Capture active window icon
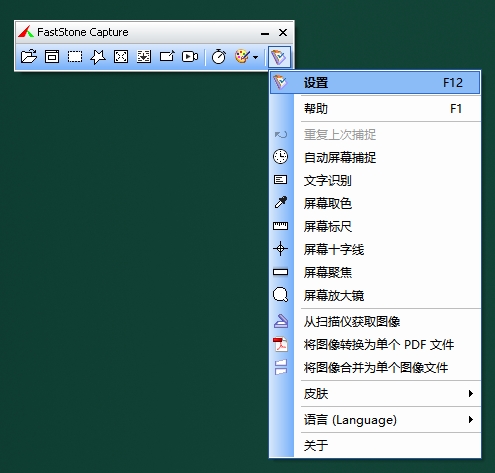The height and width of the screenshot is (473, 495). click(x=52, y=57)
